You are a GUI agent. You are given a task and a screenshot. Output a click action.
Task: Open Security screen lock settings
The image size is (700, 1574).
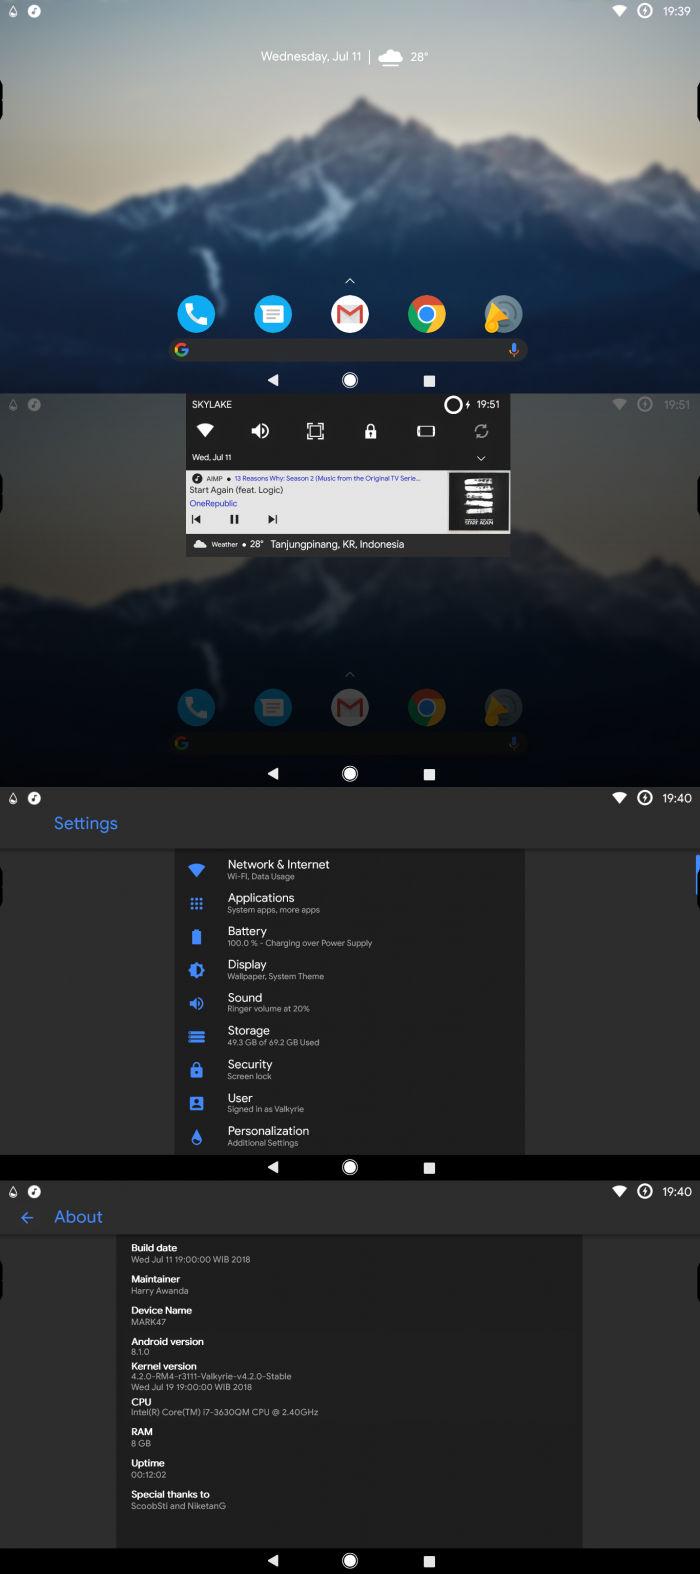350,1069
